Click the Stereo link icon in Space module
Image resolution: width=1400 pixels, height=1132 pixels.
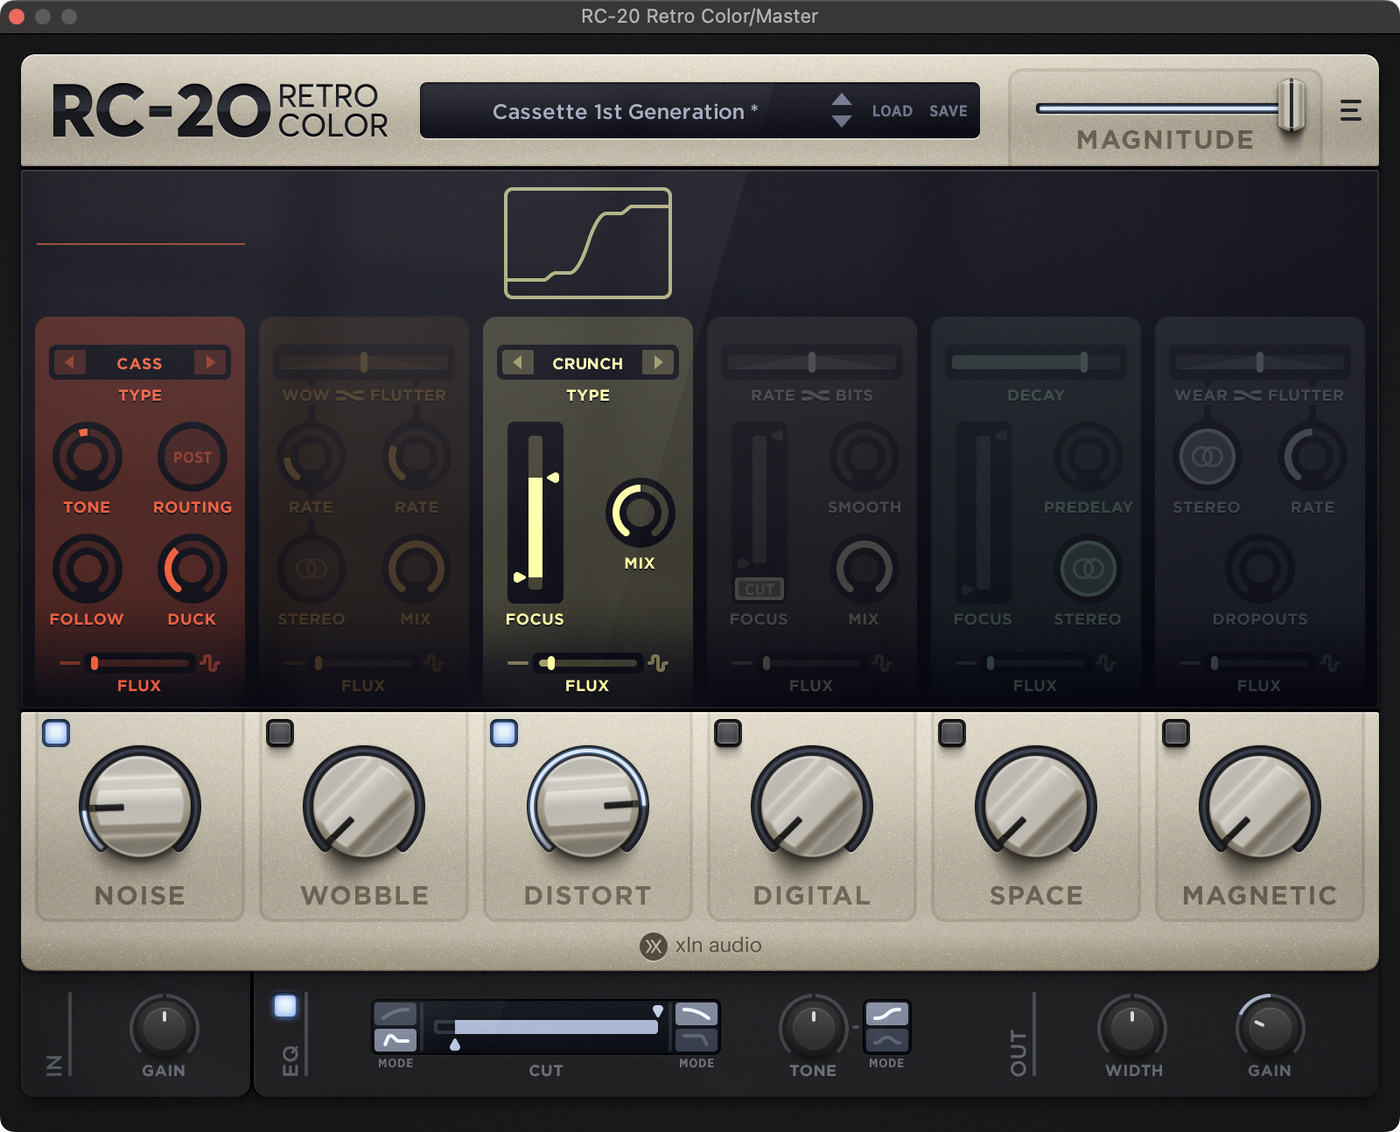tap(1088, 569)
